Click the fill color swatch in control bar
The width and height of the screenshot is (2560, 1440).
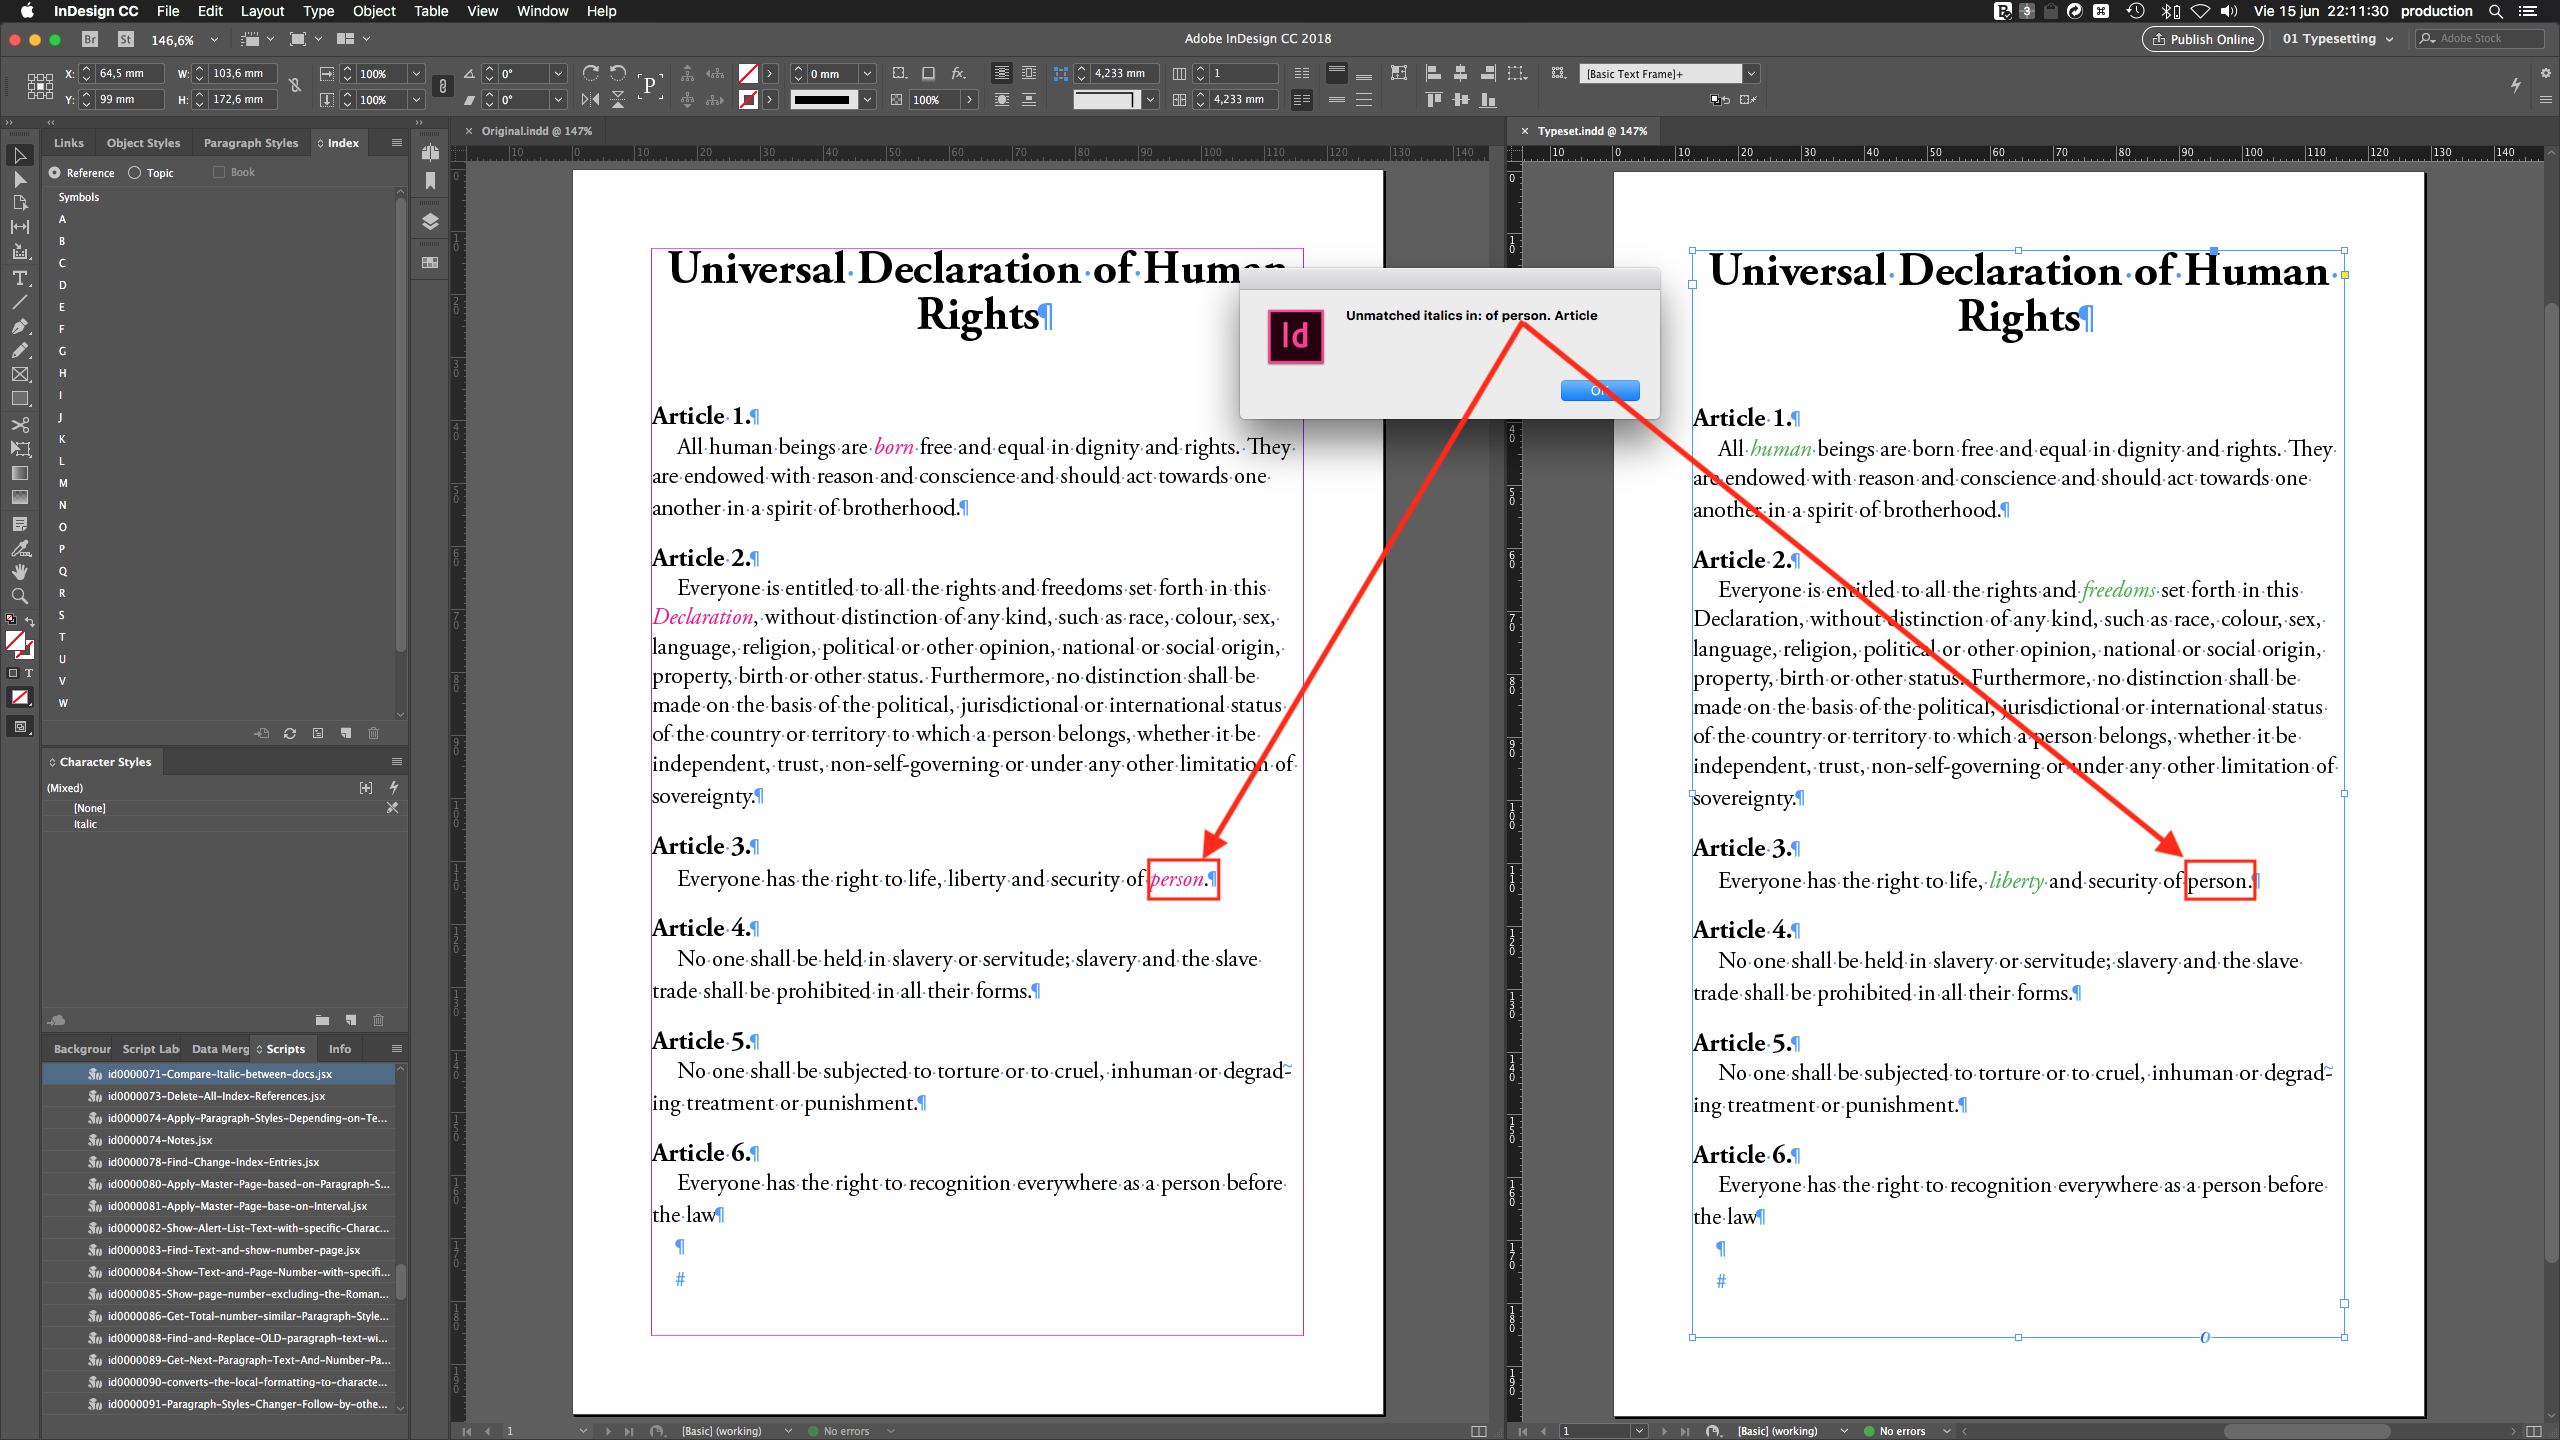coord(748,73)
